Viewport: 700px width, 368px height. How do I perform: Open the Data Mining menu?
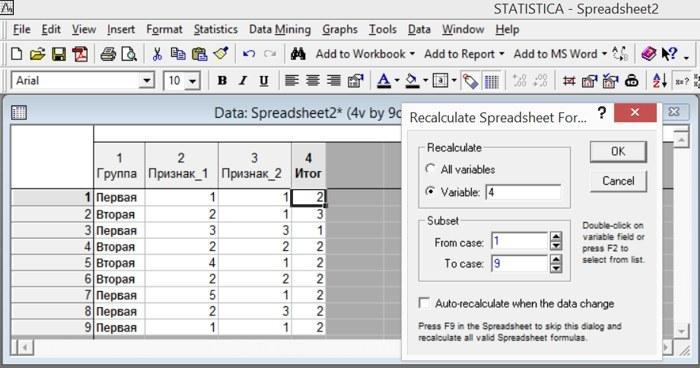coord(280,29)
